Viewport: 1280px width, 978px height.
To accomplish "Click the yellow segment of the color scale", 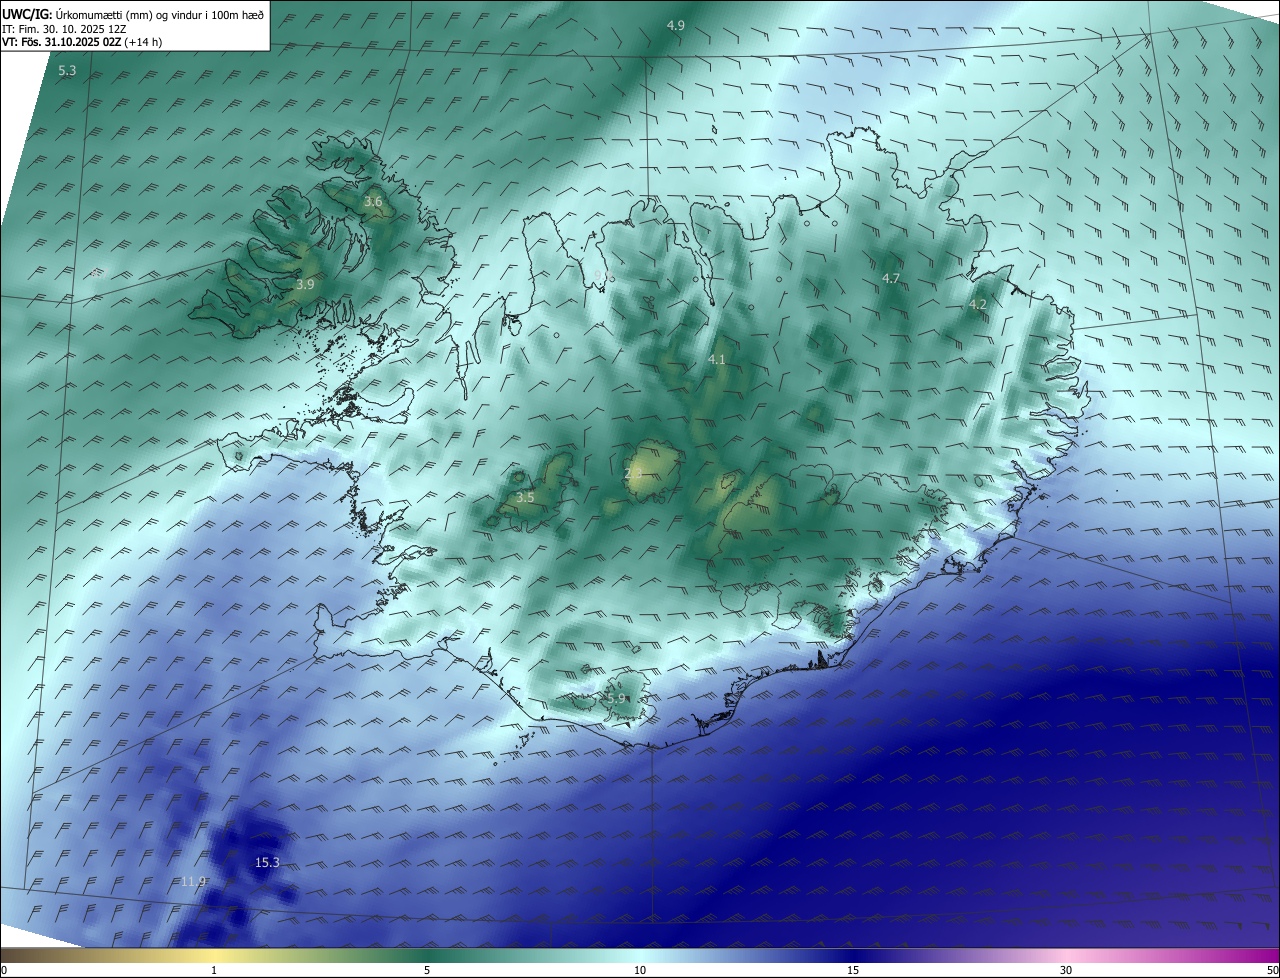I will [x=214, y=956].
